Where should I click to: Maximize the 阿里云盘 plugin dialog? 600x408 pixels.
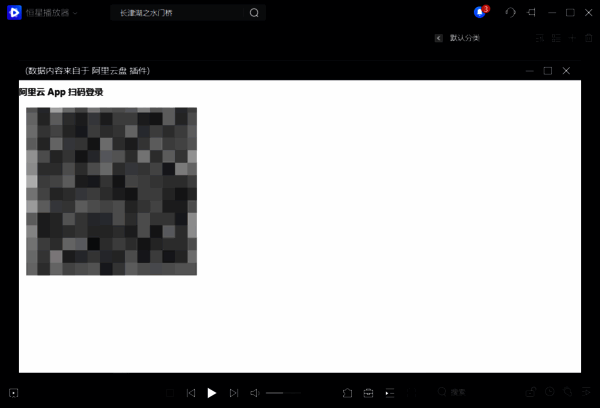coord(547,71)
